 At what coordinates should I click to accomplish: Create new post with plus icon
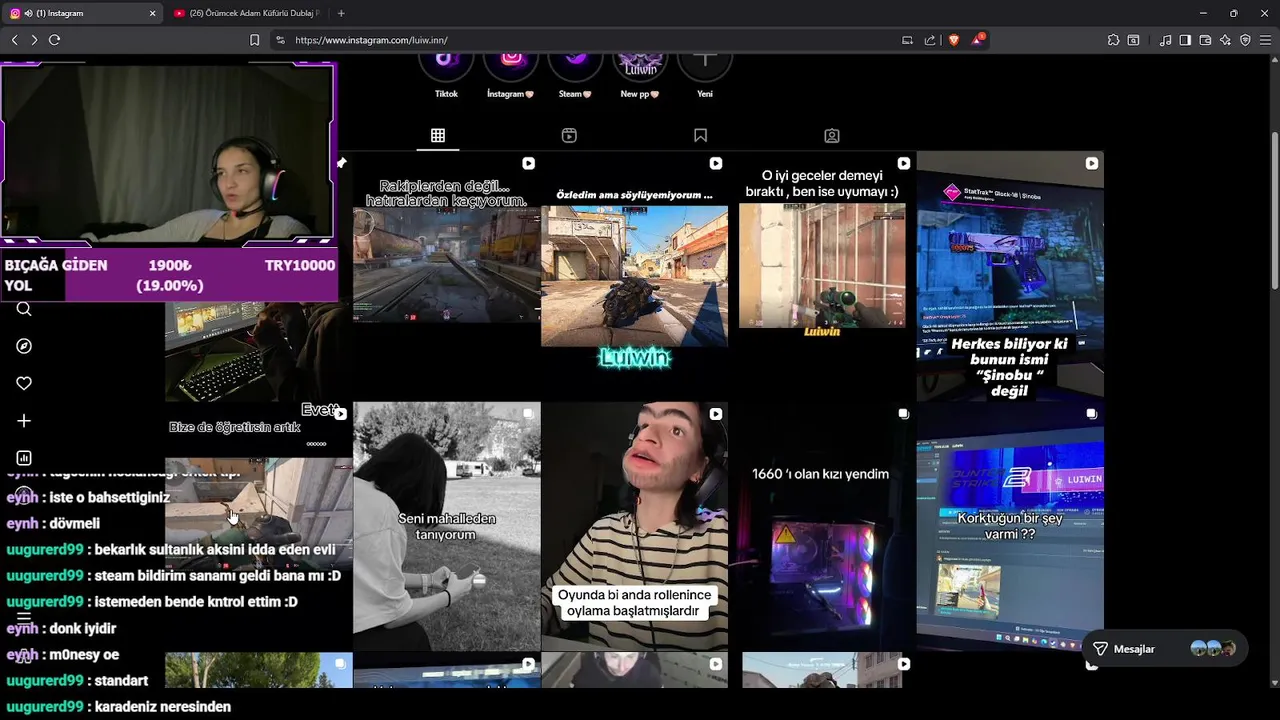pyautogui.click(x=24, y=421)
